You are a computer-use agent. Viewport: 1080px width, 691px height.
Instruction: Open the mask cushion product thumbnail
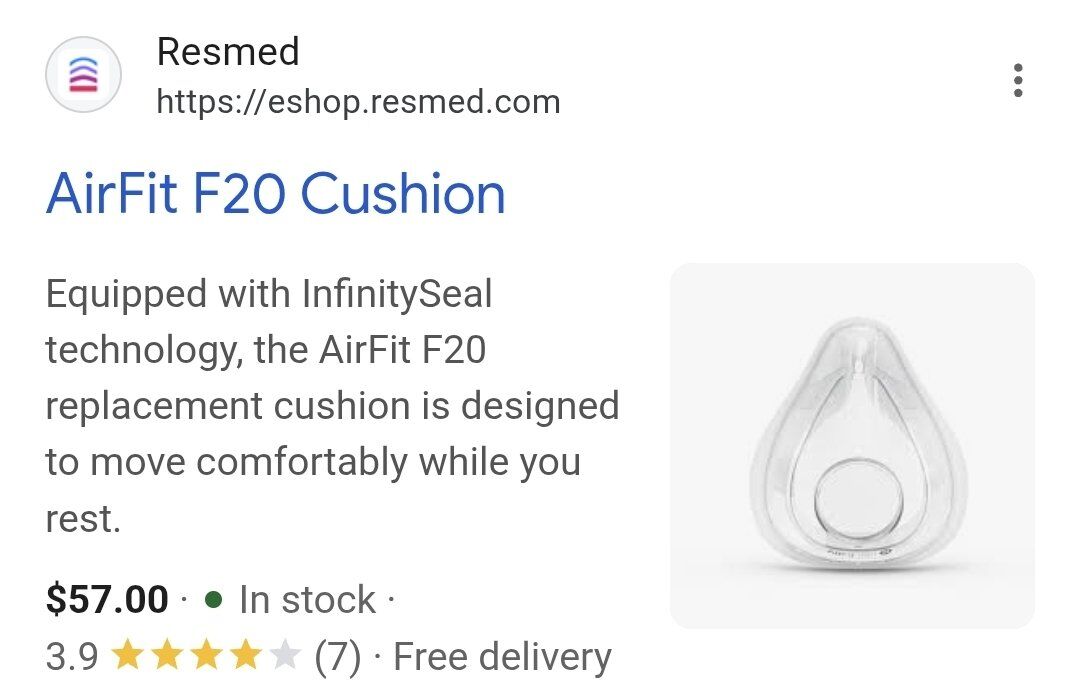(x=852, y=445)
